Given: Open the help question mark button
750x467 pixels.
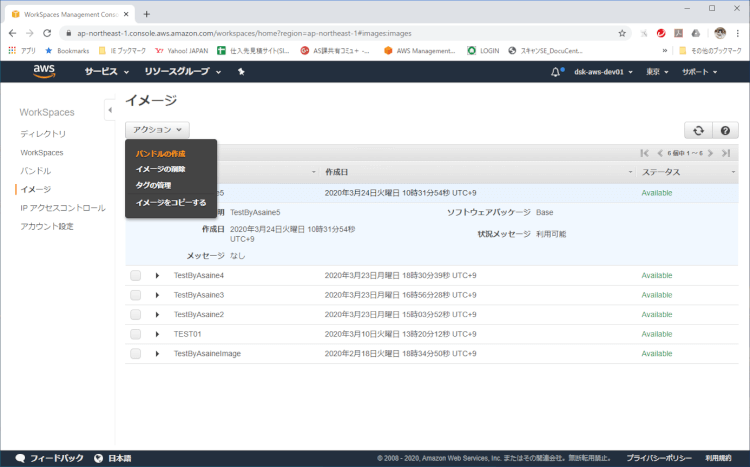Looking at the screenshot, I should point(724,130).
